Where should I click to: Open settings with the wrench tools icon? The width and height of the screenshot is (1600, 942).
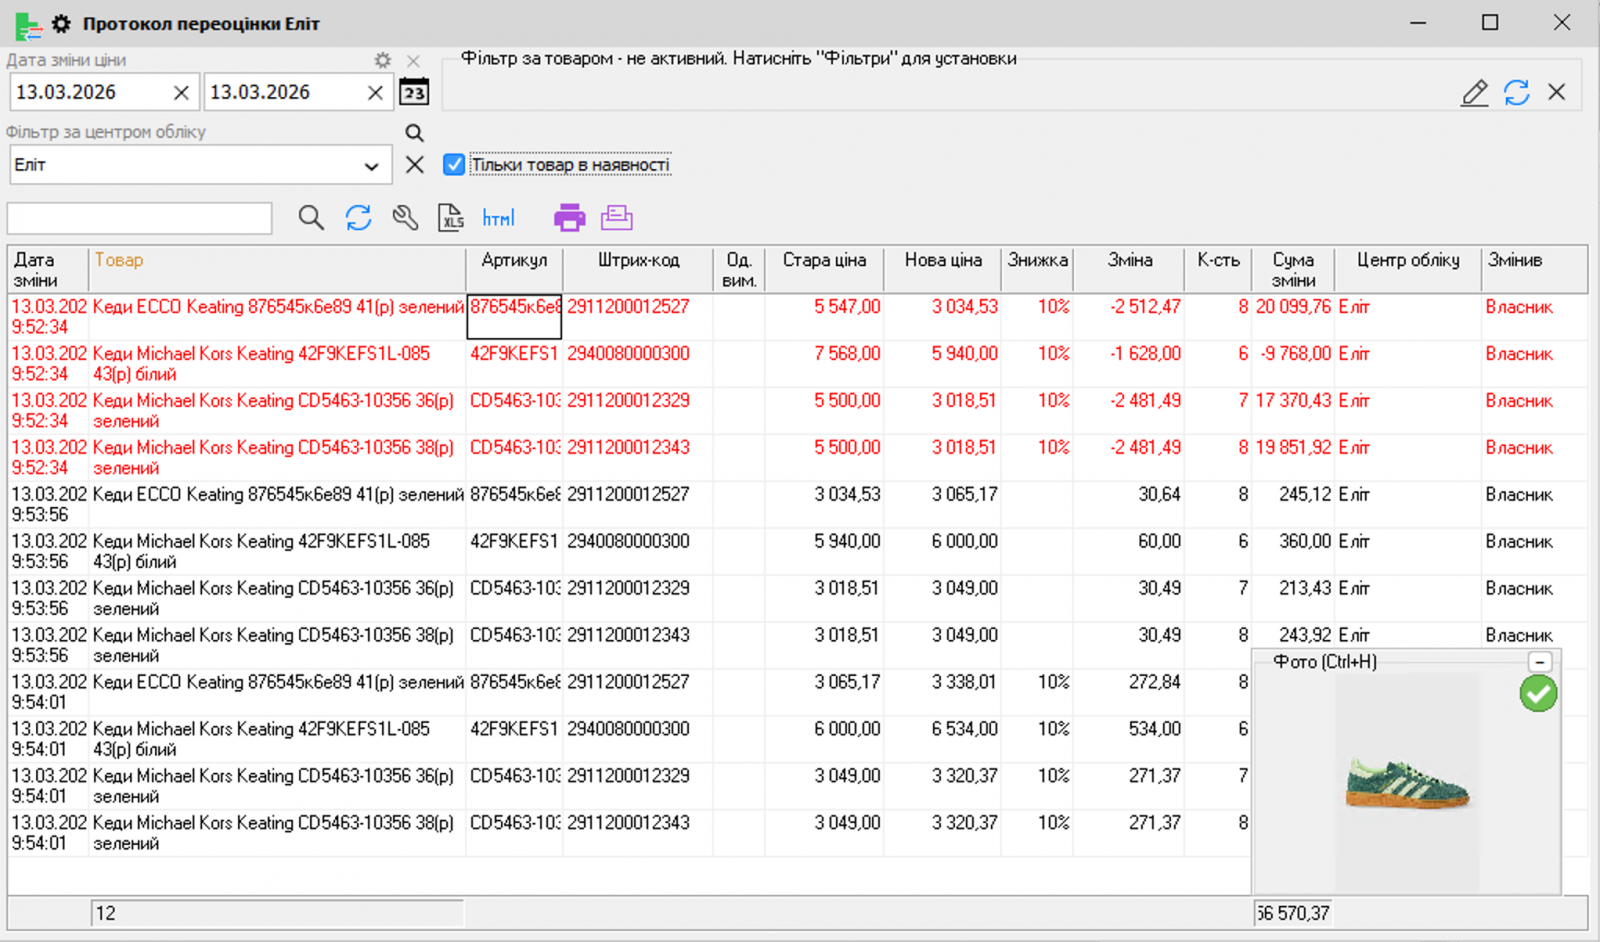pyautogui.click(x=405, y=218)
